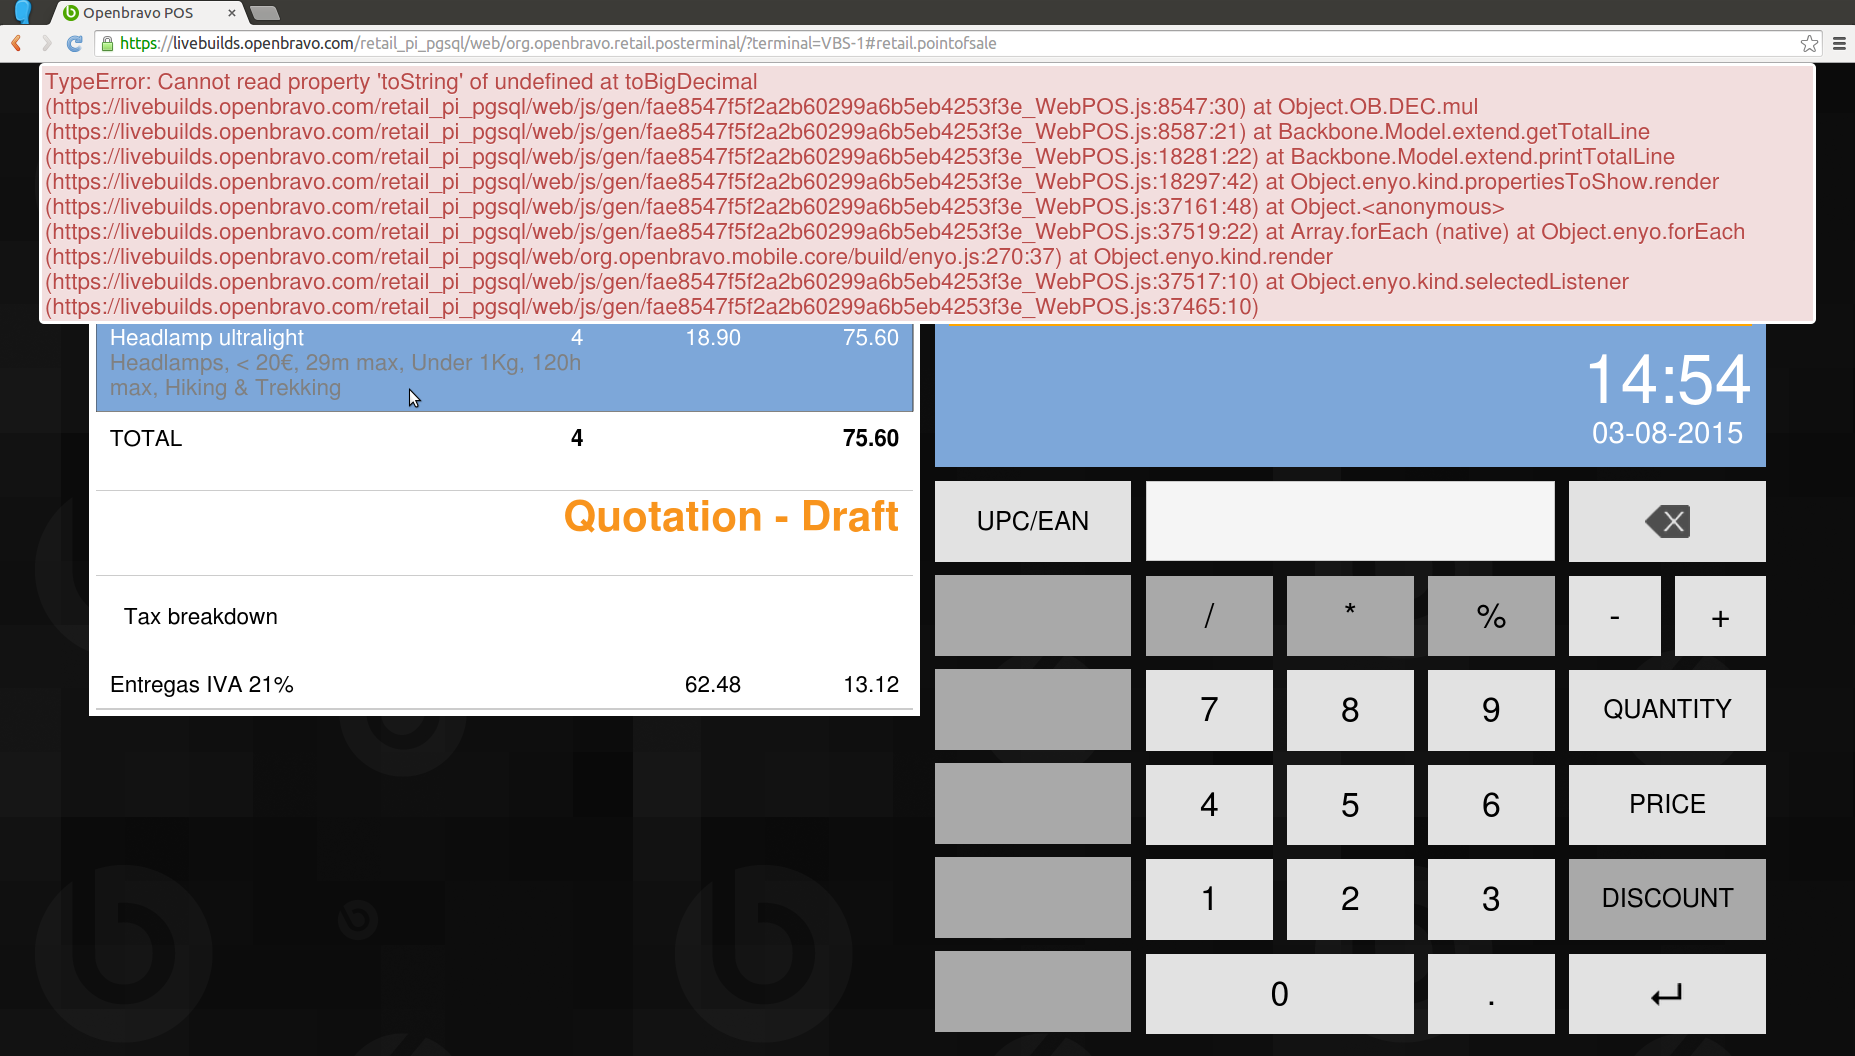
Task: Tap digit 8 on keypad
Action: click(x=1350, y=710)
